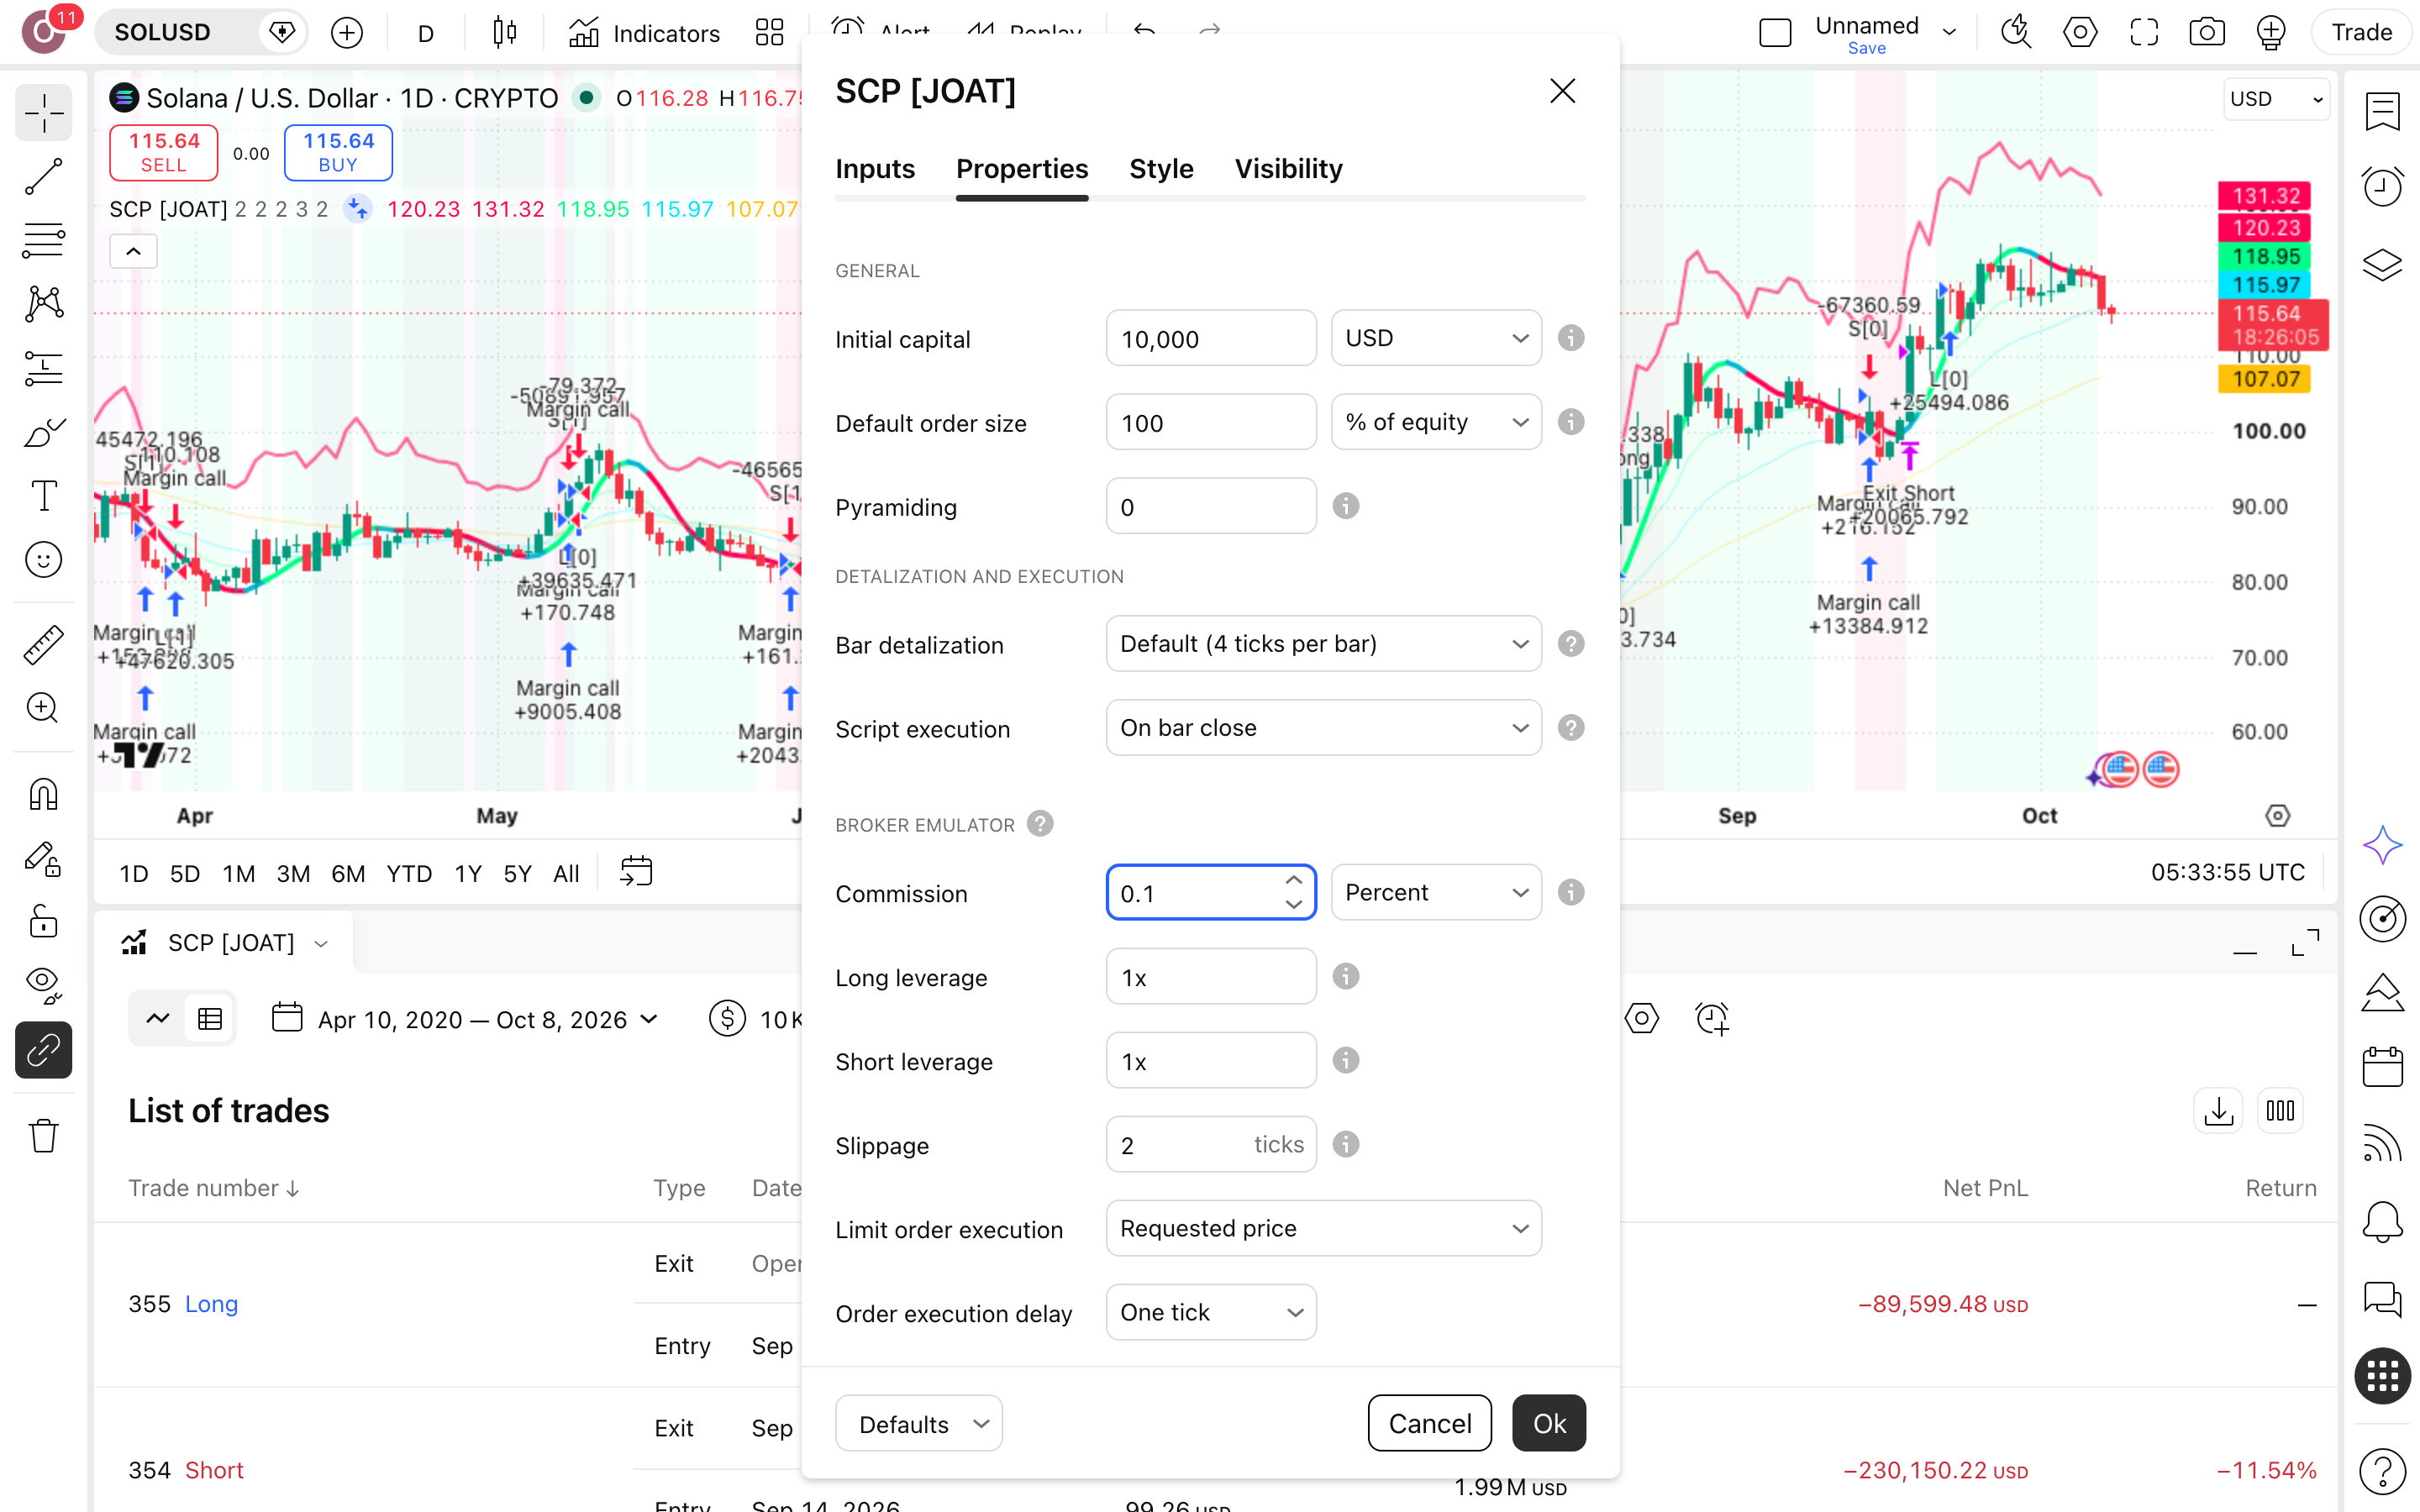The height and width of the screenshot is (1512, 2420).
Task: Expand the Script execution dropdown
Action: tap(1323, 728)
